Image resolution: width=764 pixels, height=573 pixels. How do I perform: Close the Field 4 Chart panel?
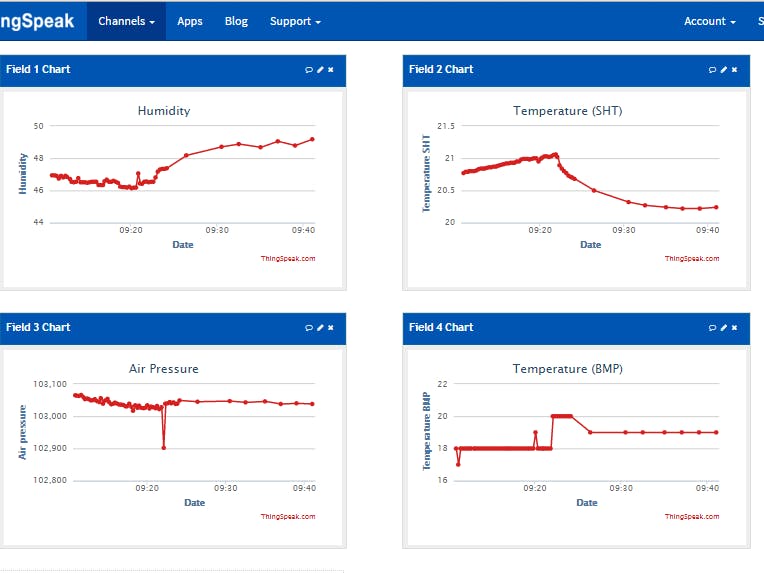tap(734, 328)
